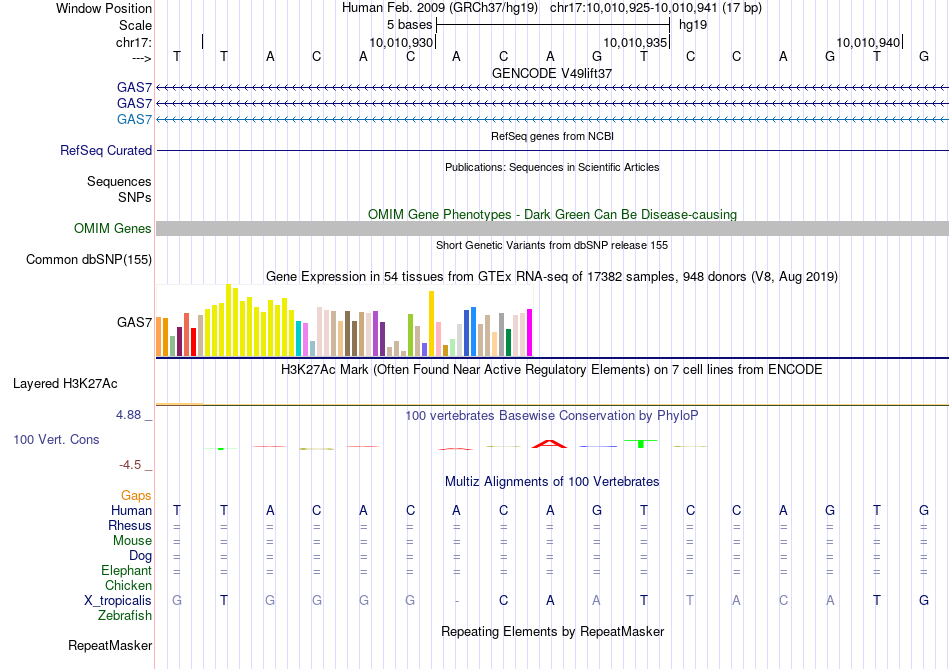This screenshot has width=950, height=669.
Task: Click the Mouse alignment row label
Action: [x=132, y=541]
